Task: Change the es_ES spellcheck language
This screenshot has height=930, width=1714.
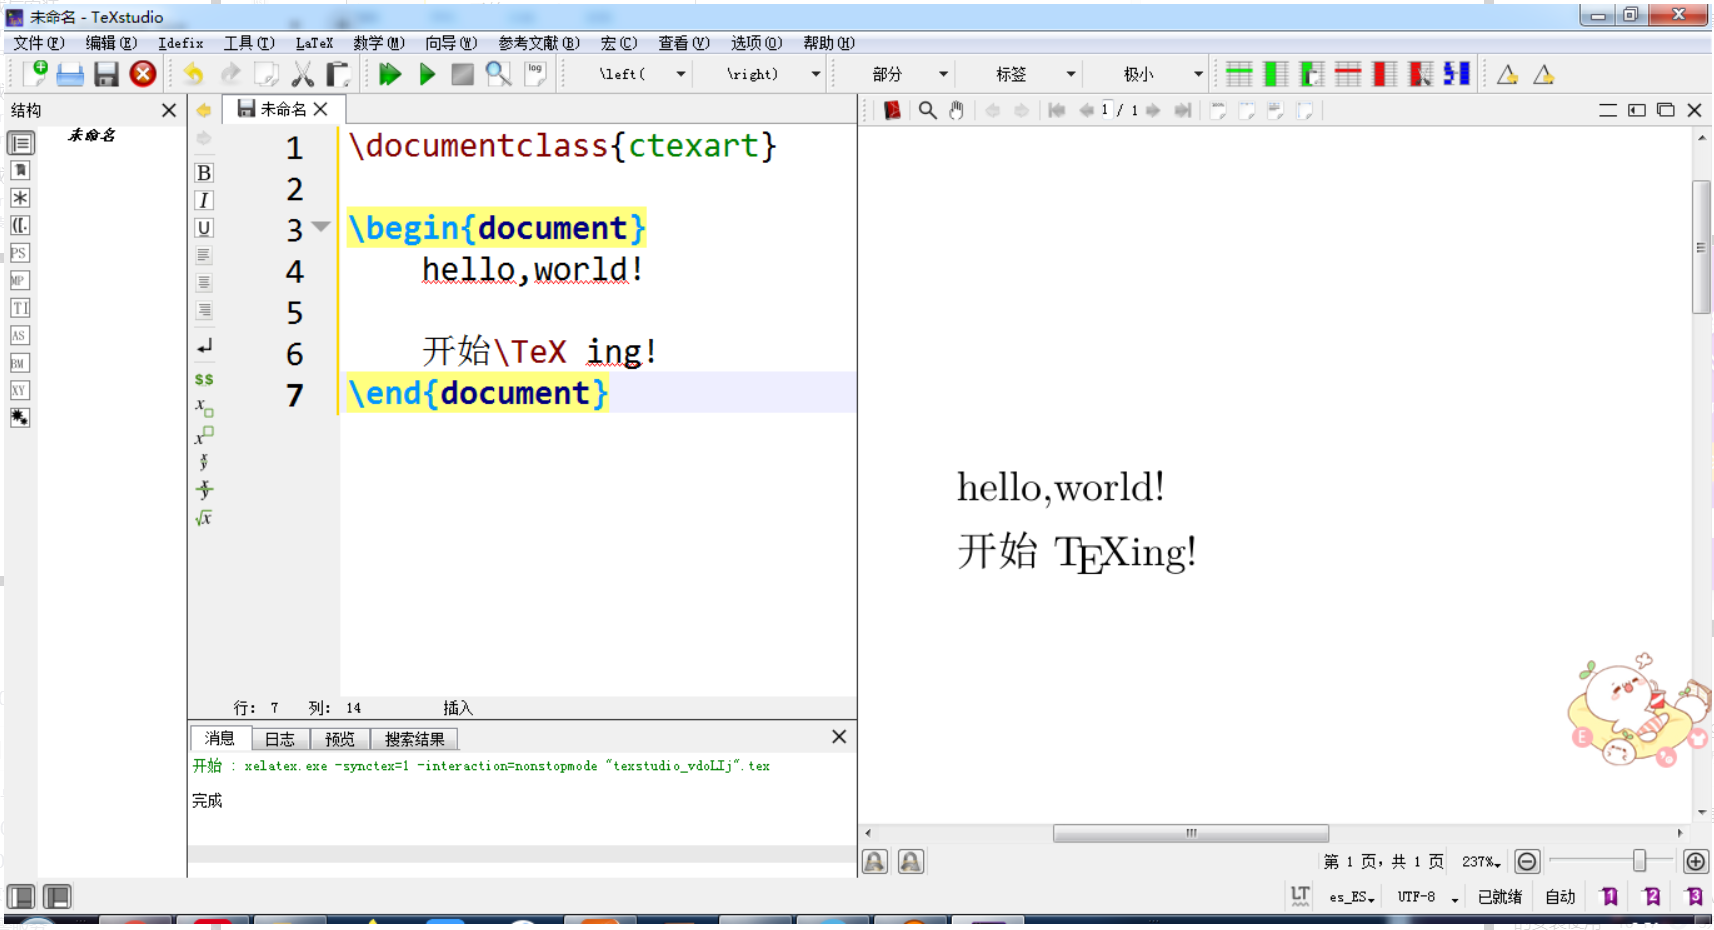Action: [1352, 897]
